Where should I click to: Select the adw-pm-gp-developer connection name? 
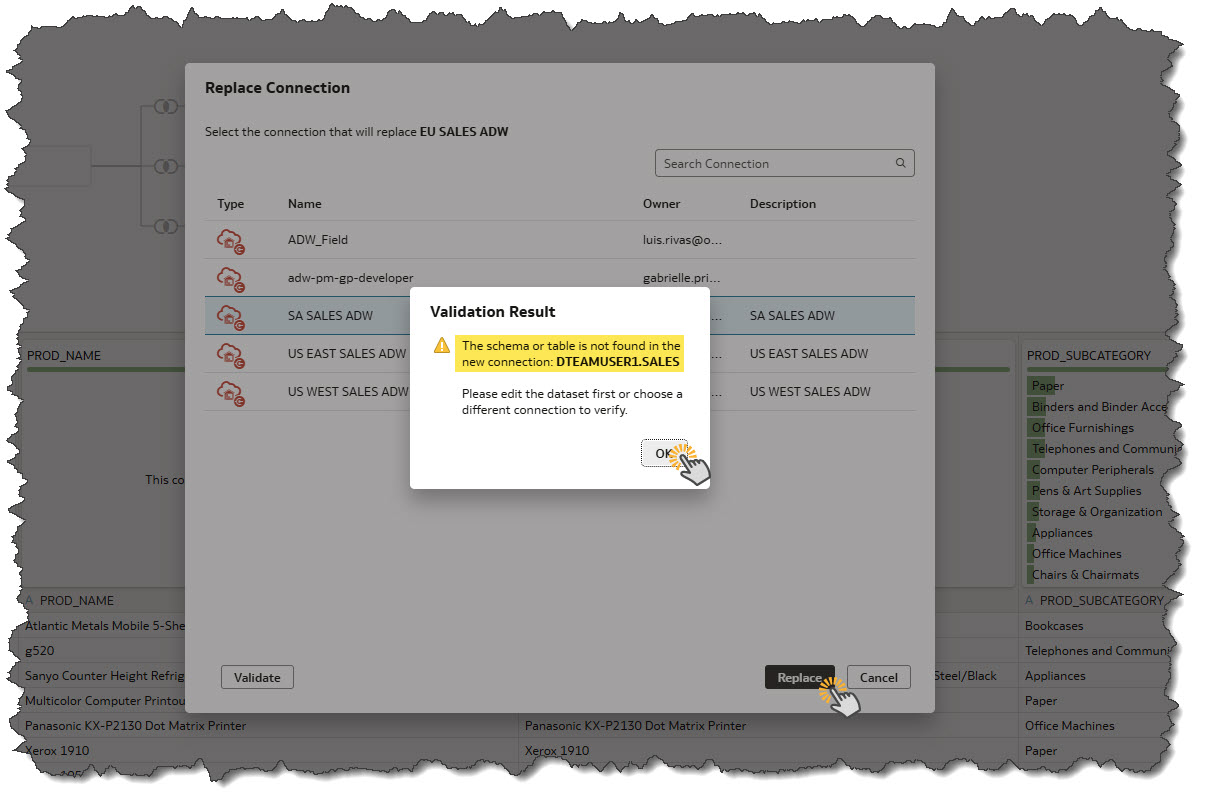[x=350, y=278]
